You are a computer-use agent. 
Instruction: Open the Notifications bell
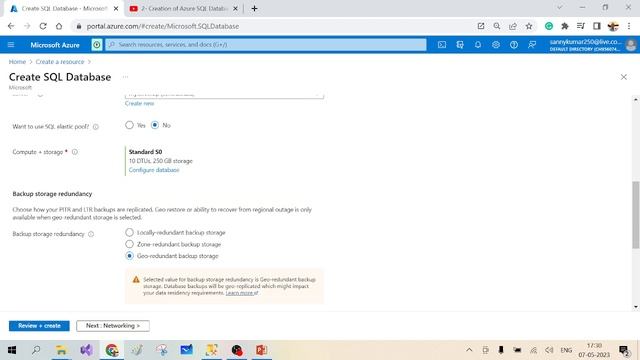478,44
